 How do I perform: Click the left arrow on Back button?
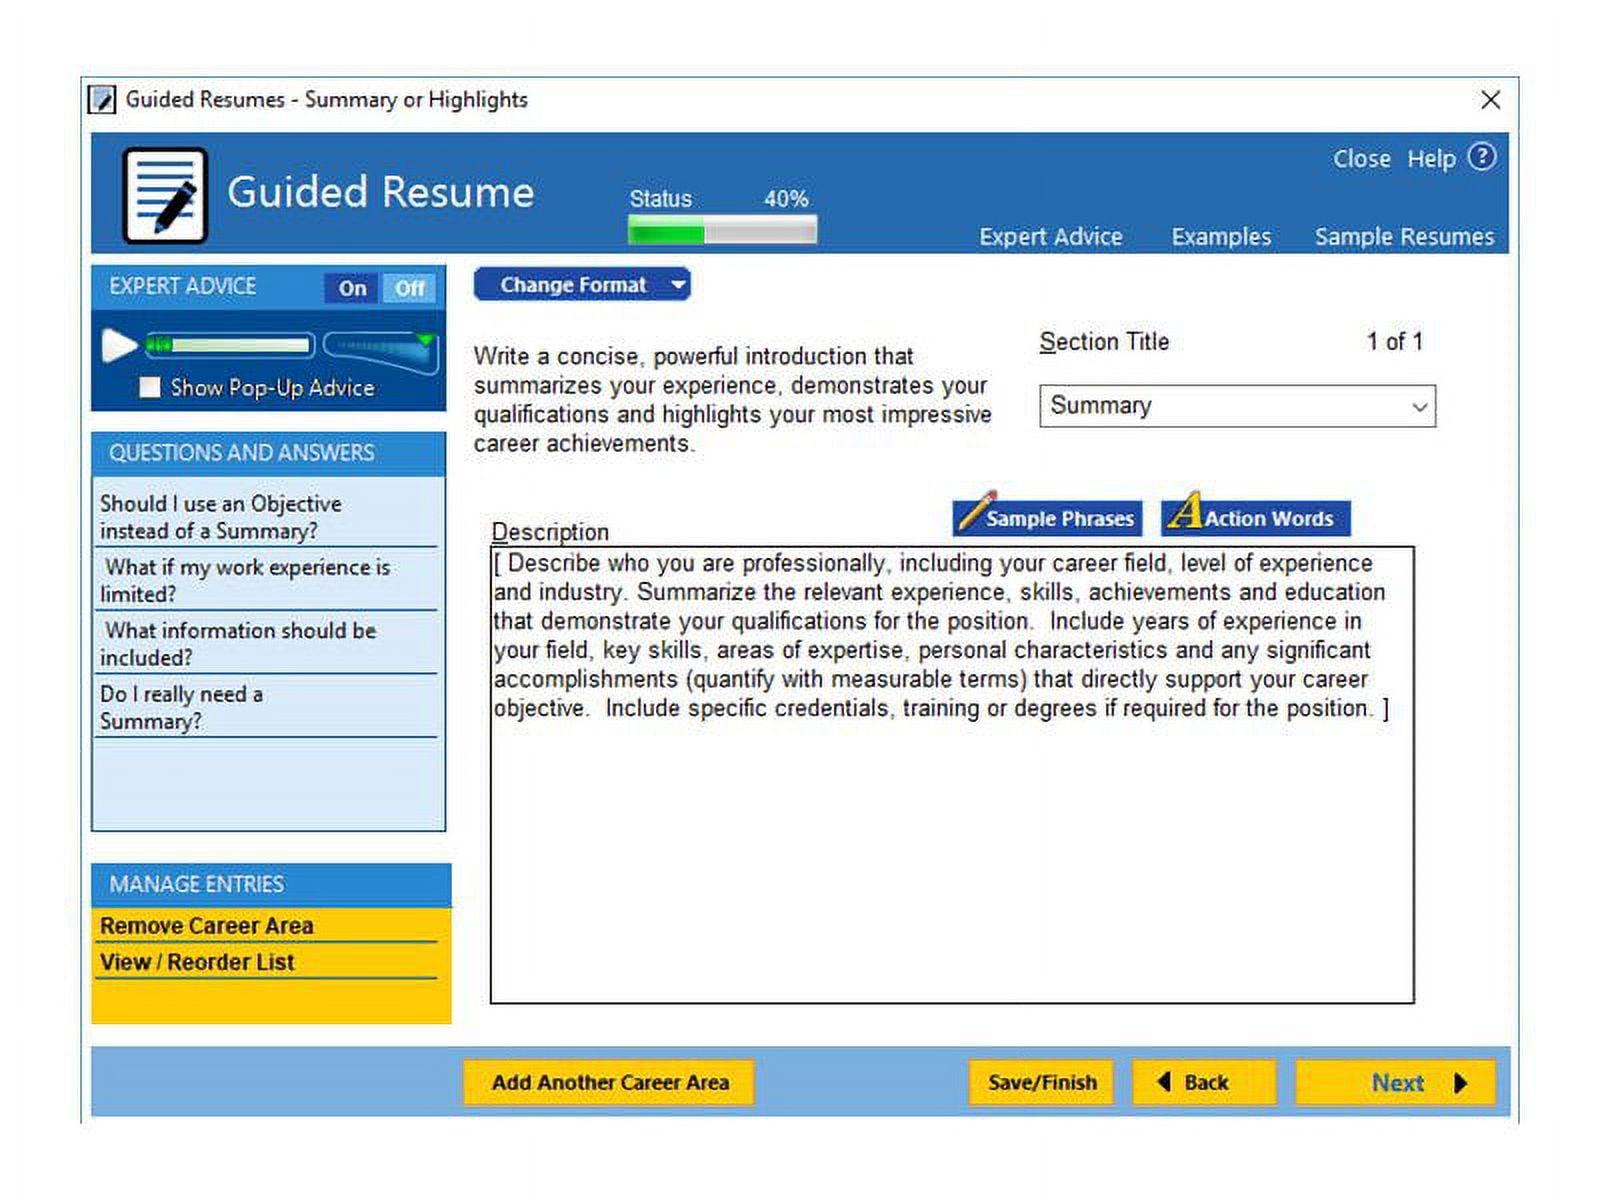click(x=1164, y=1081)
